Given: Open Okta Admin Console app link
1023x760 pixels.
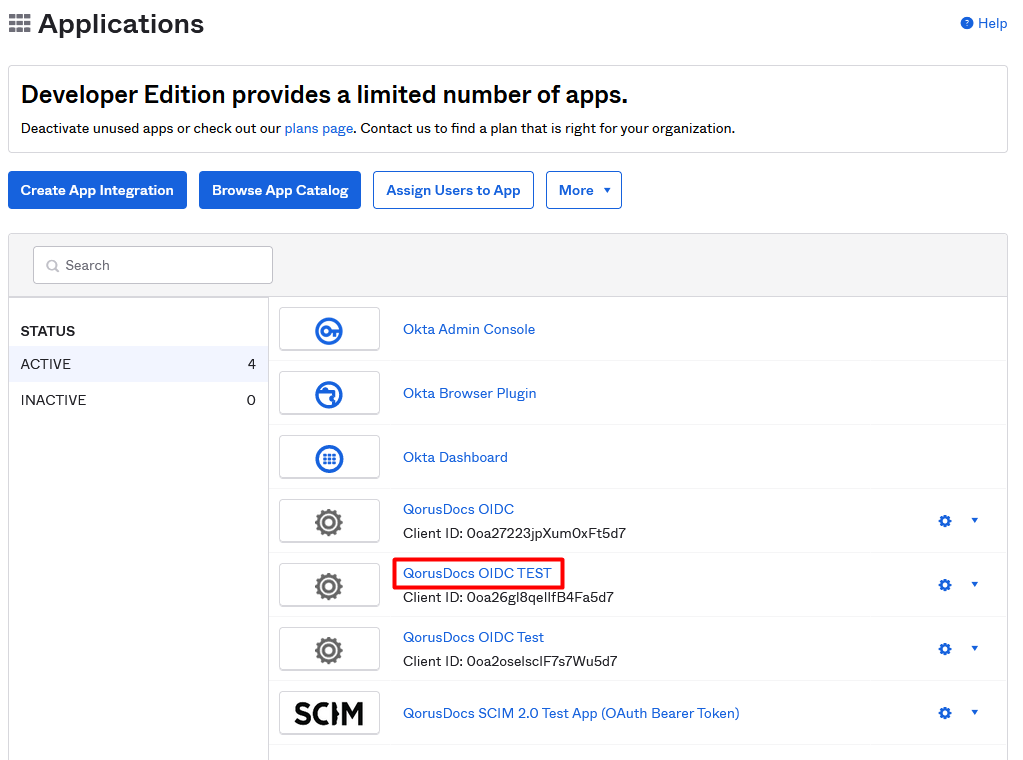Looking at the screenshot, I should (x=469, y=329).
